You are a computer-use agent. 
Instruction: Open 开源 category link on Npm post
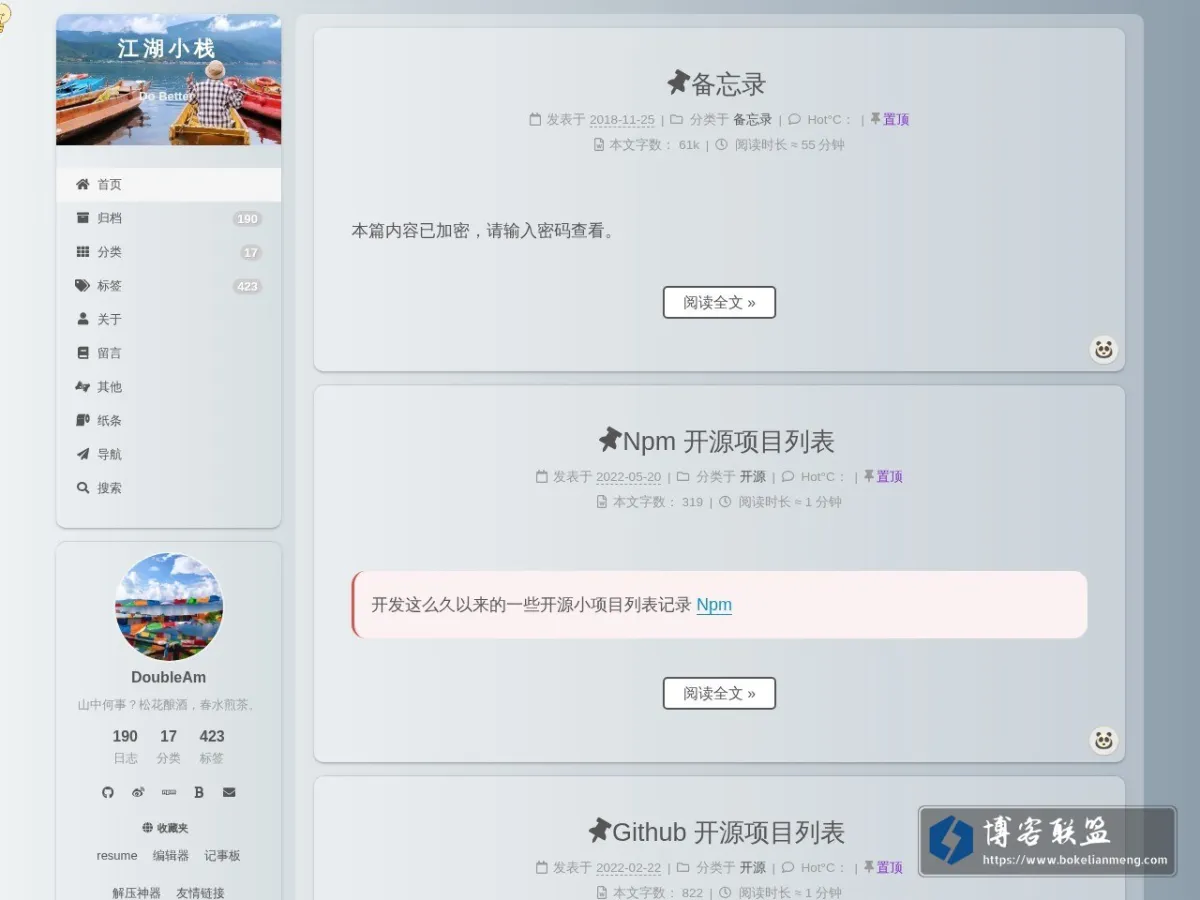tap(753, 476)
